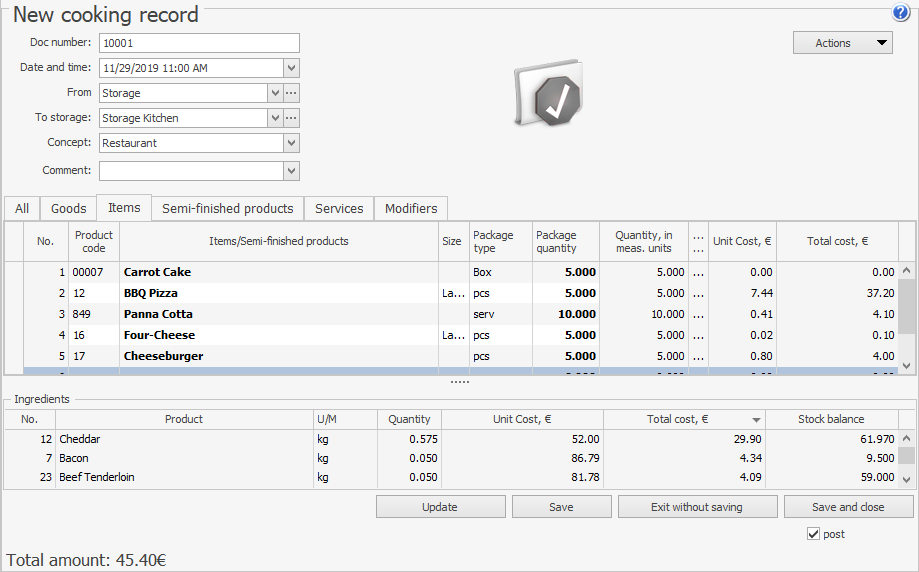The image size is (919, 572).
Task: Click the Save and close button
Action: pos(848,507)
